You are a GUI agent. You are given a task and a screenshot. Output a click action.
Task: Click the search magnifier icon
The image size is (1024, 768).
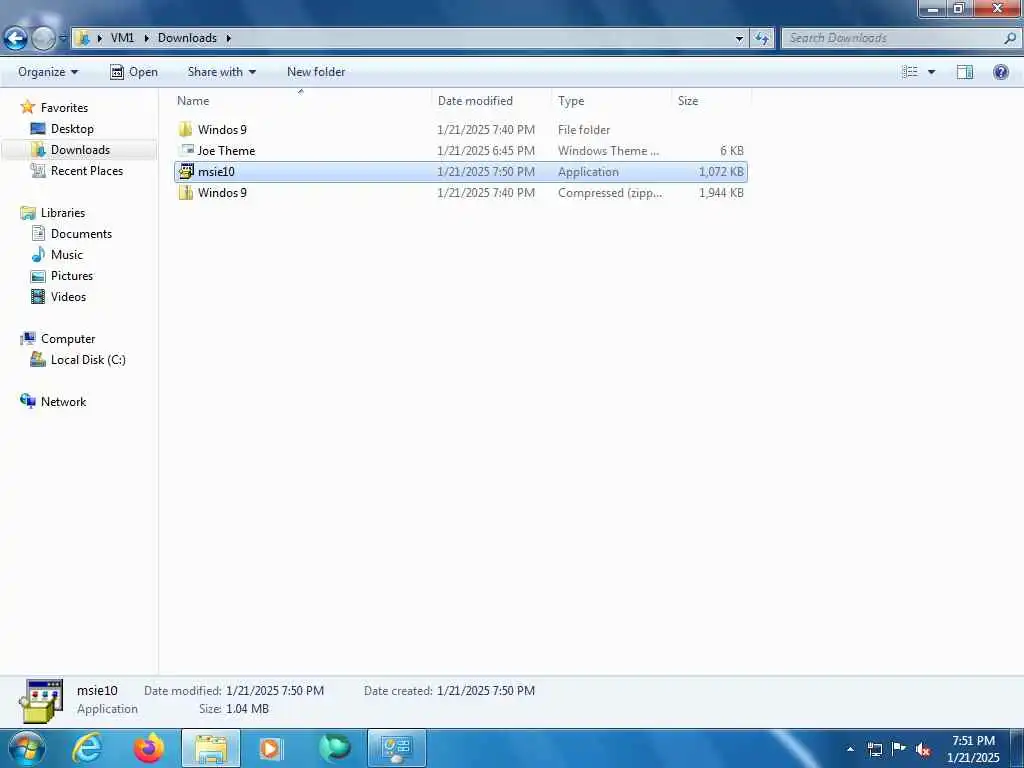1010,39
